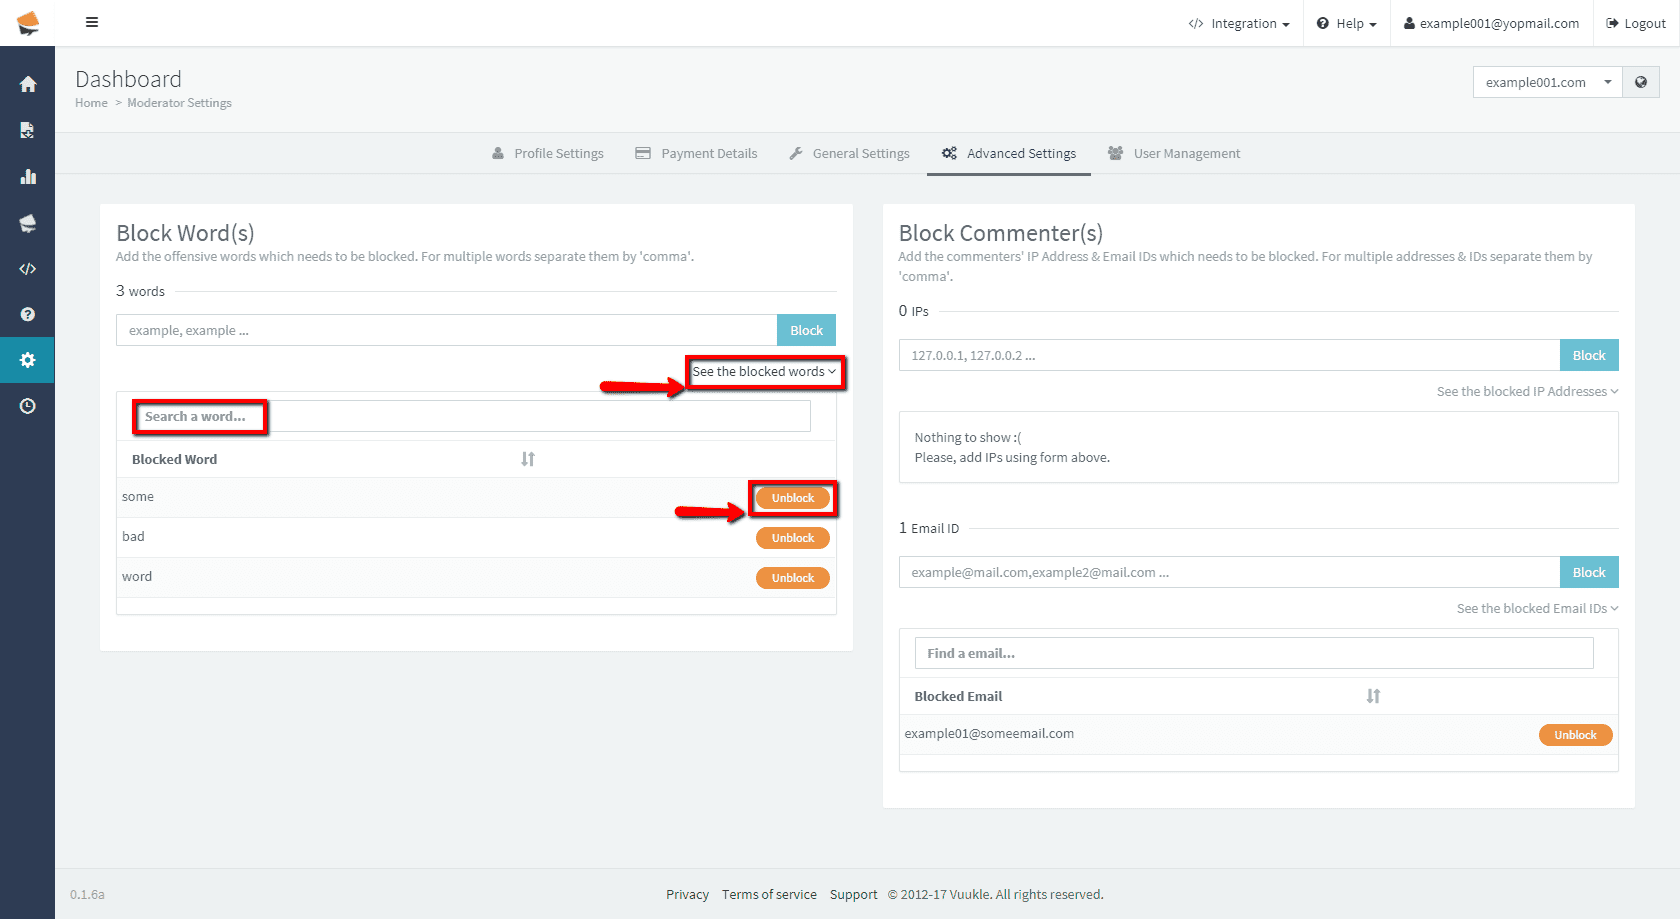Sort the Blocked Email column
This screenshot has width=1680, height=919.
1373,696
